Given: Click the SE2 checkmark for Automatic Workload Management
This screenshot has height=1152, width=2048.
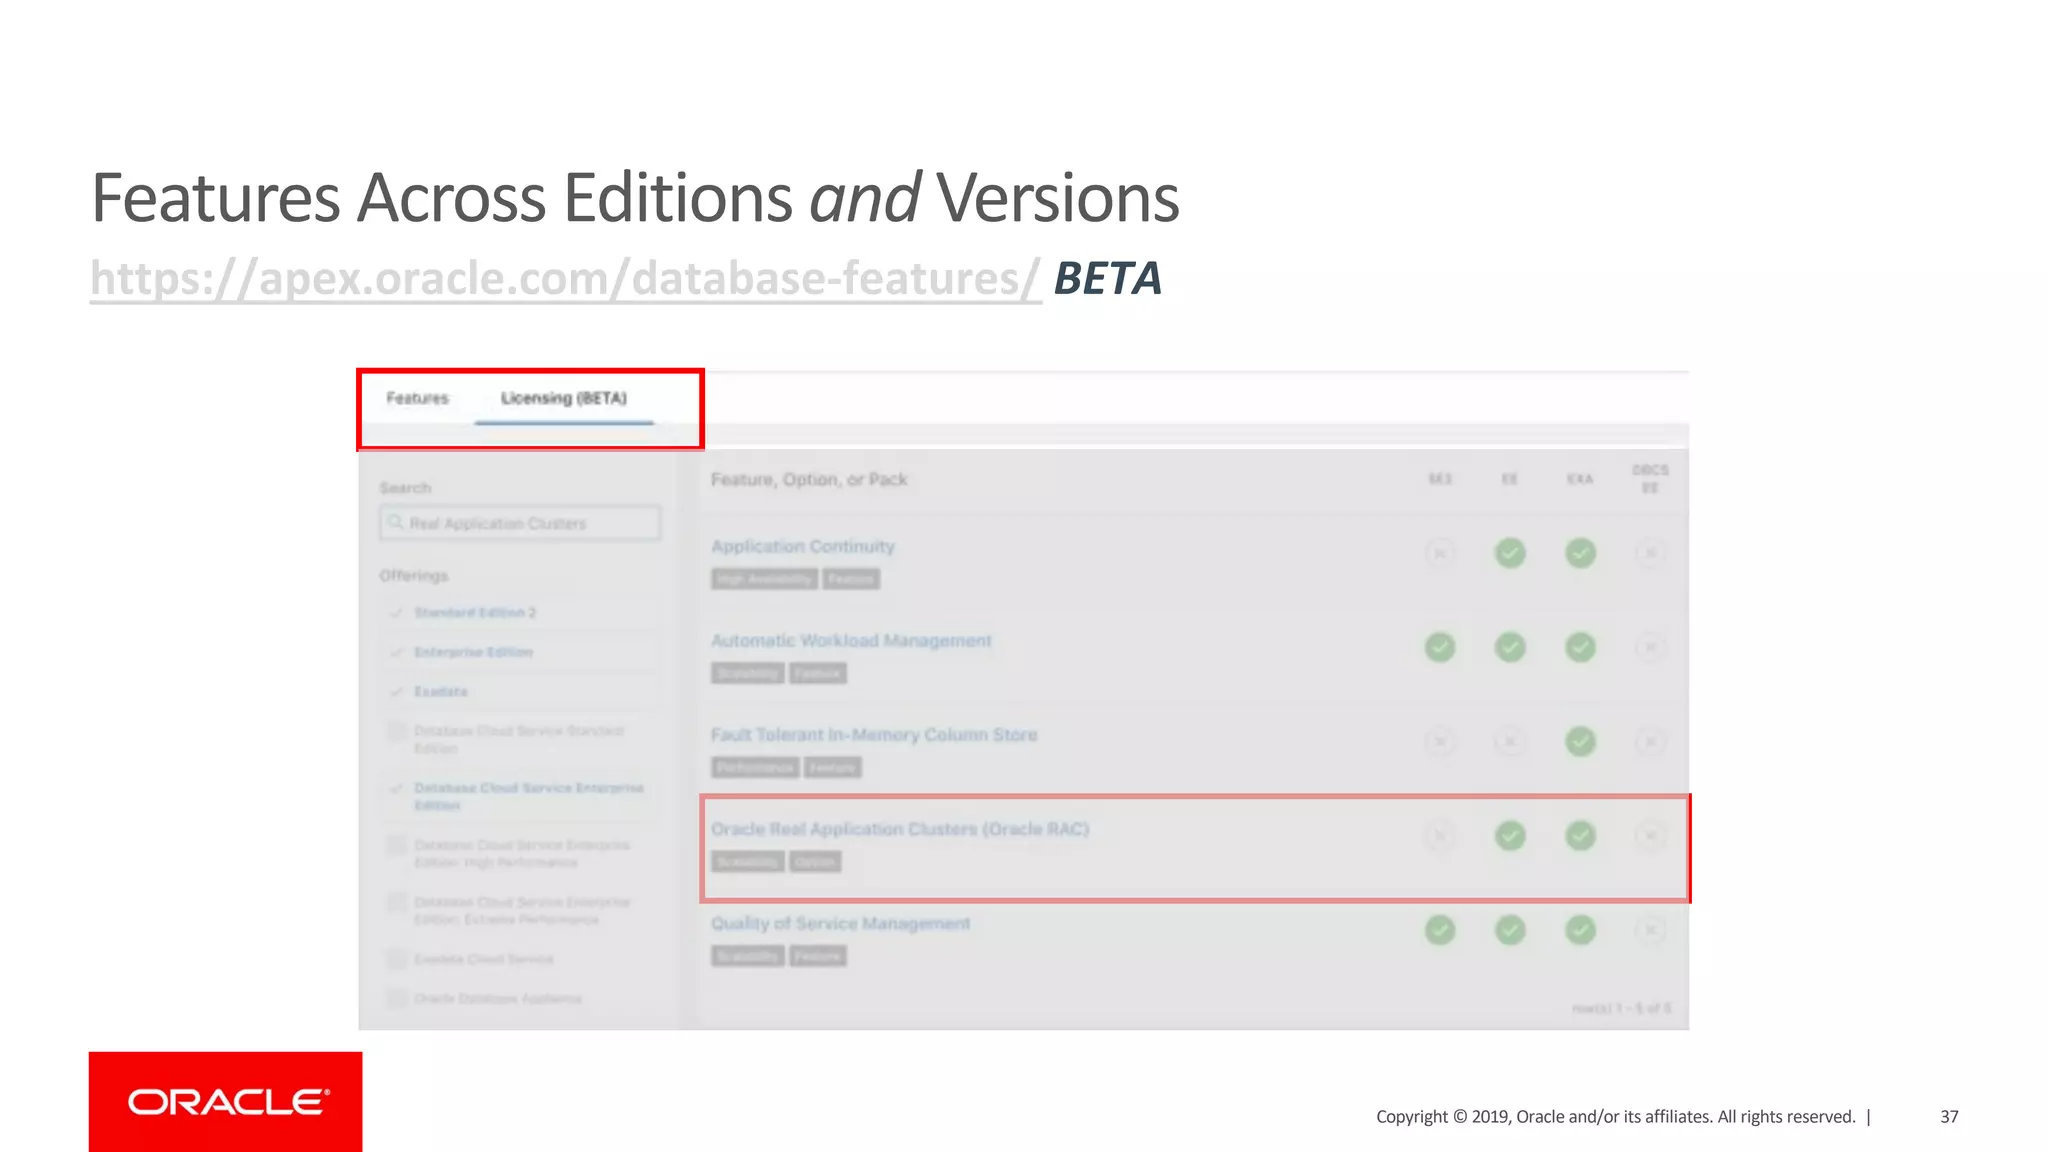Looking at the screenshot, I should 1440,647.
